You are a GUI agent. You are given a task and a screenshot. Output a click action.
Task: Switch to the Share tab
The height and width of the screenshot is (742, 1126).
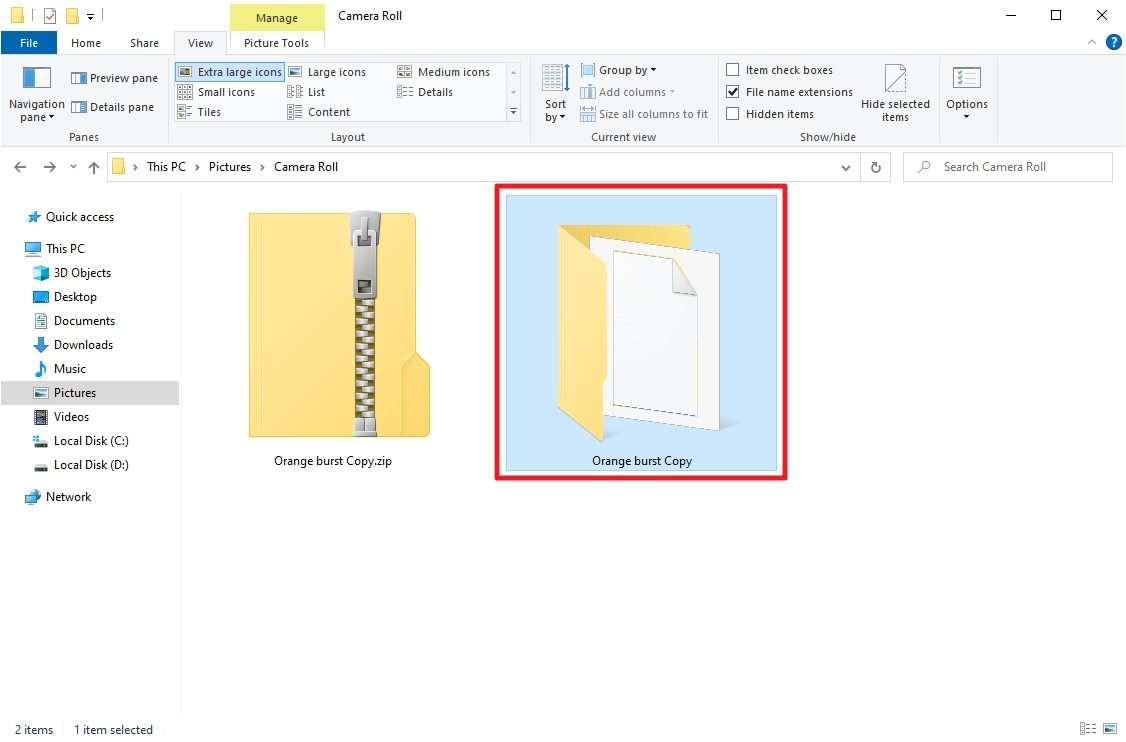pyautogui.click(x=144, y=43)
